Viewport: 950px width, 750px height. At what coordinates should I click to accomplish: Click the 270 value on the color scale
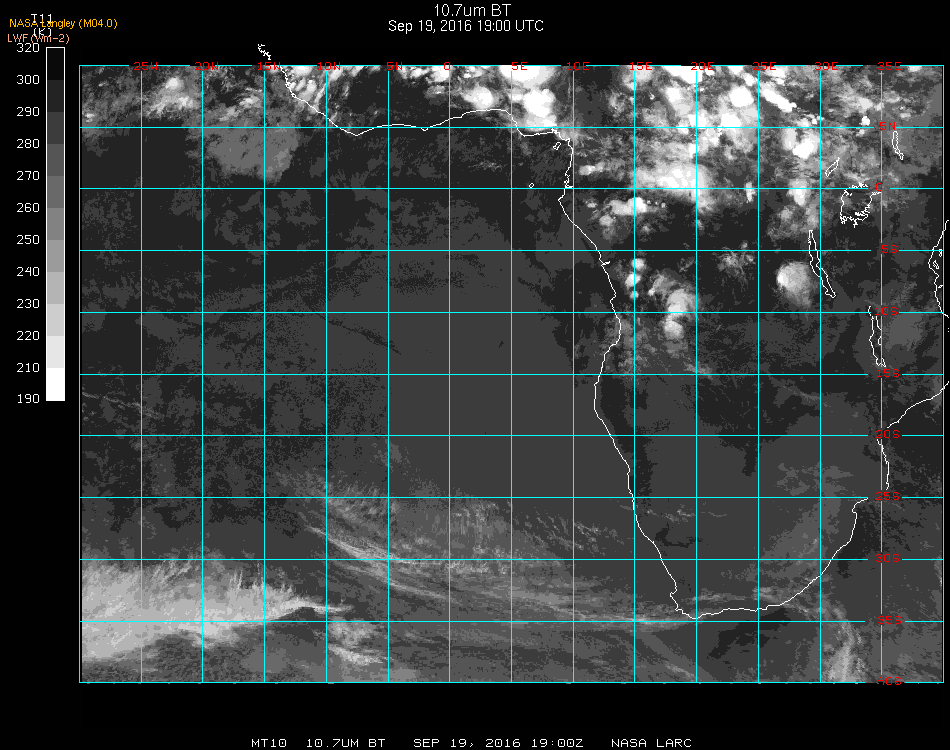pos(28,176)
